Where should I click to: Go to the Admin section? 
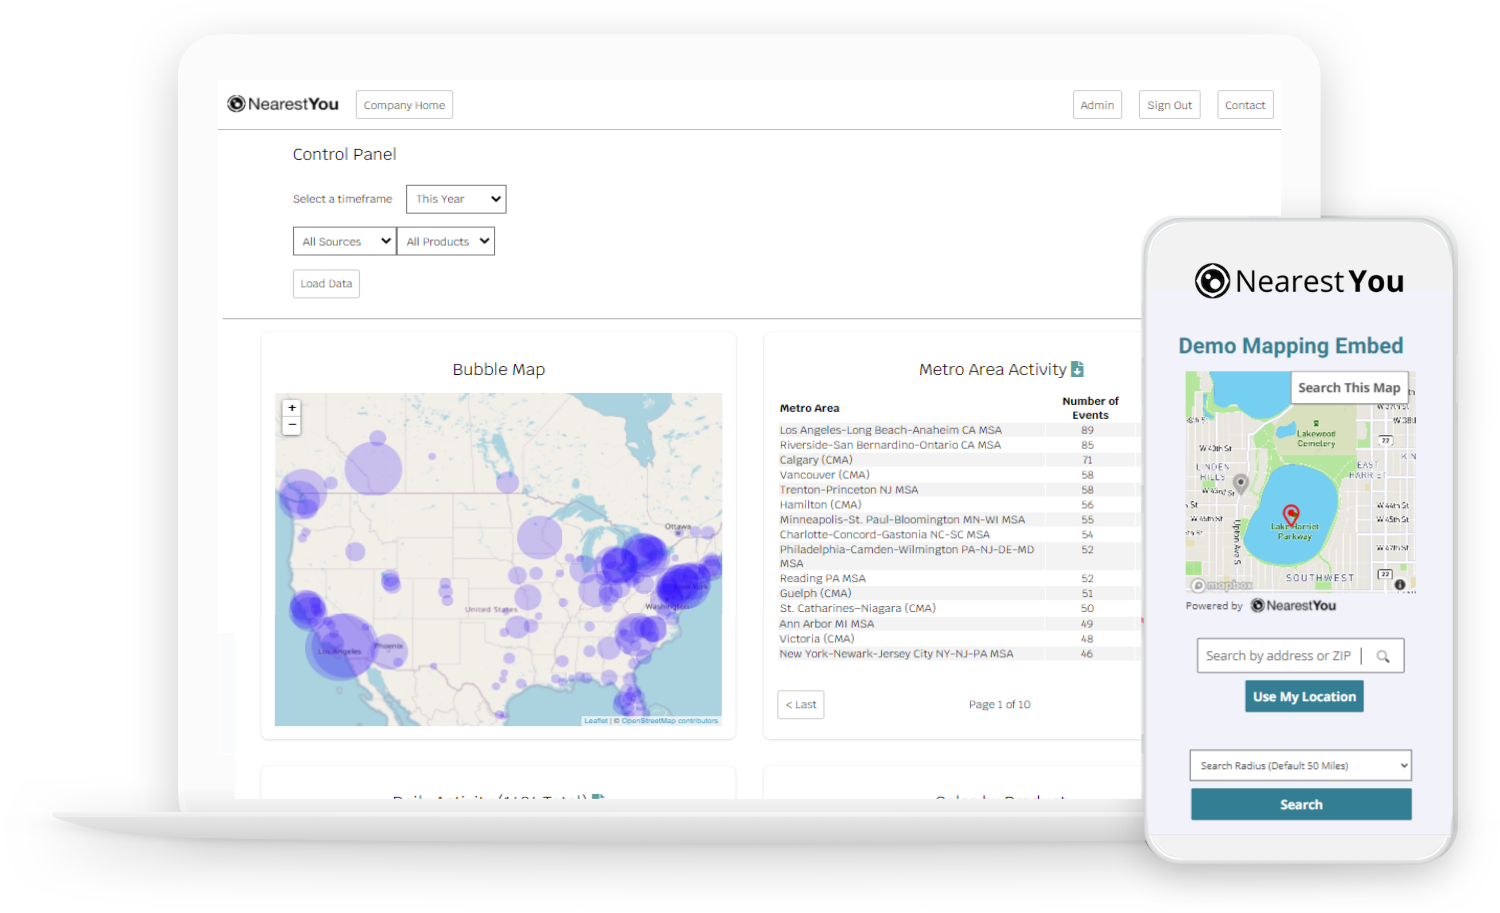(x=1097, y=105)
